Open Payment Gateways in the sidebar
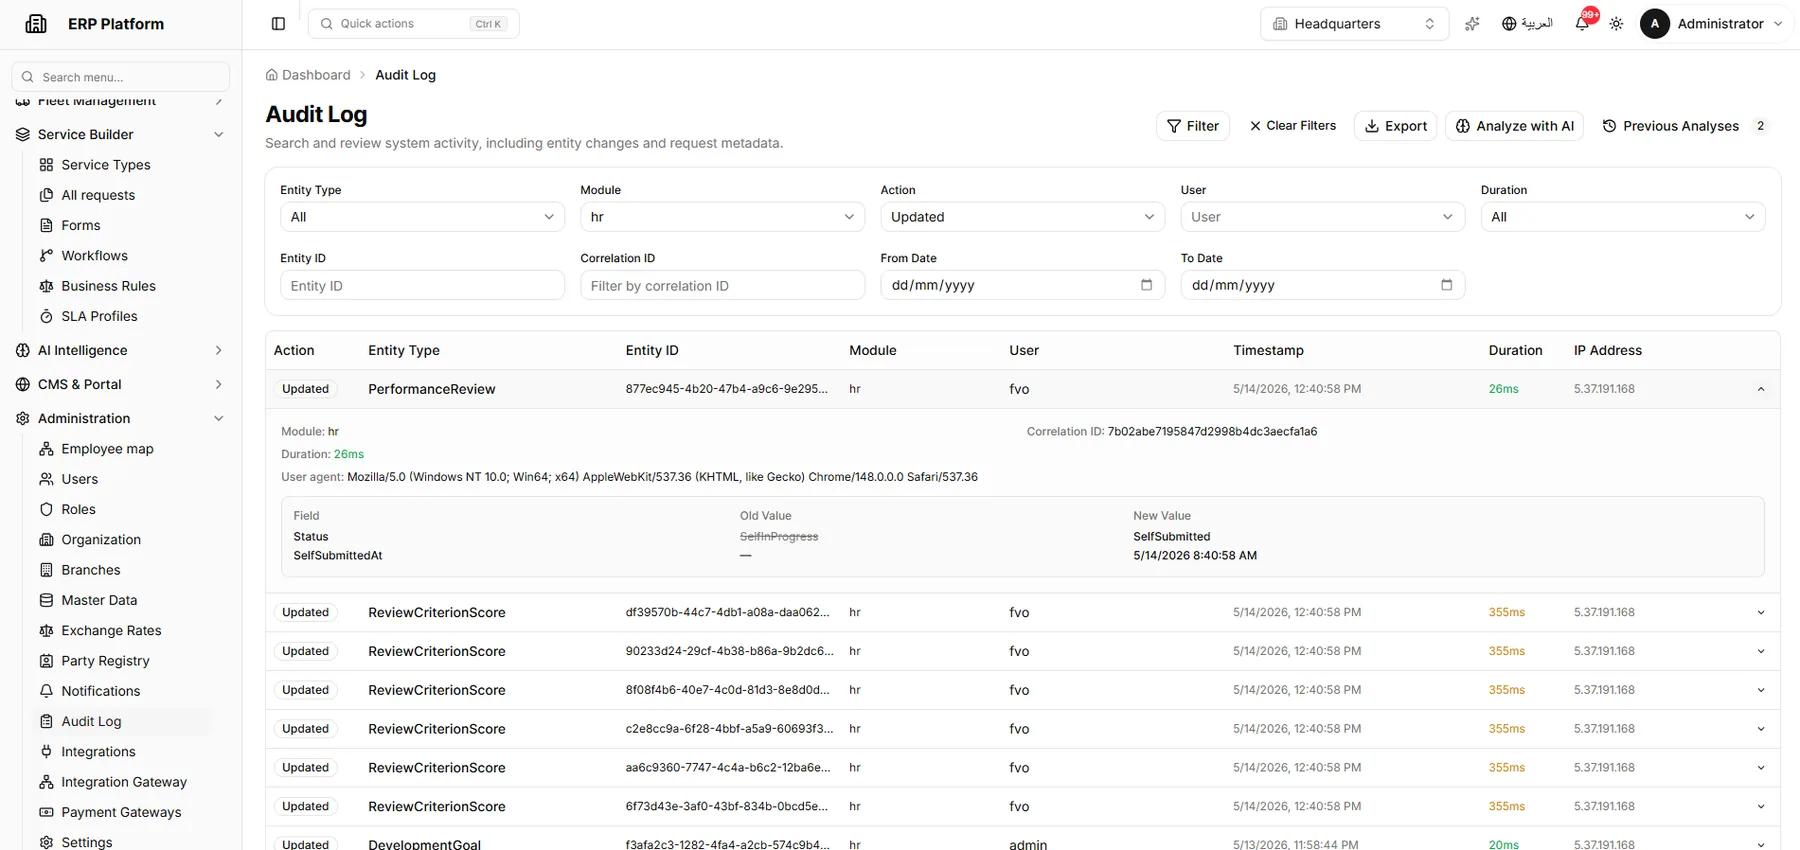The image size is (1800, 850). 121,812
